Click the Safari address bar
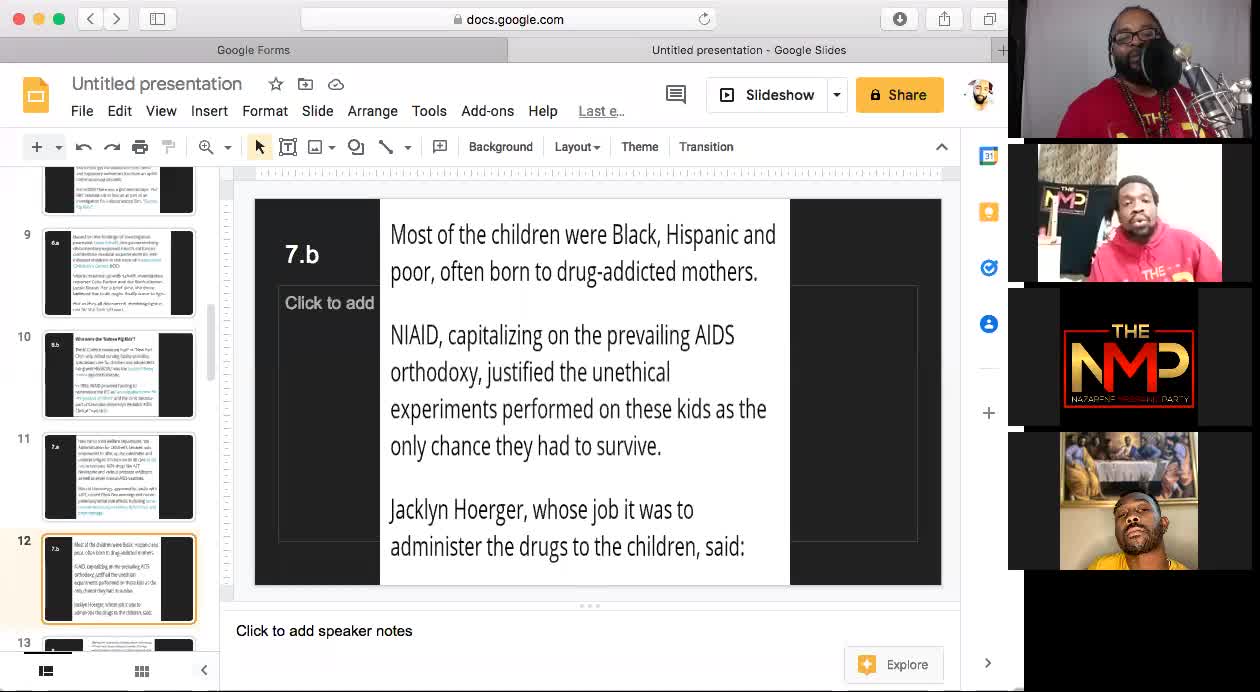The height and width of the screenshot is (692, 1260). [508, 19]
